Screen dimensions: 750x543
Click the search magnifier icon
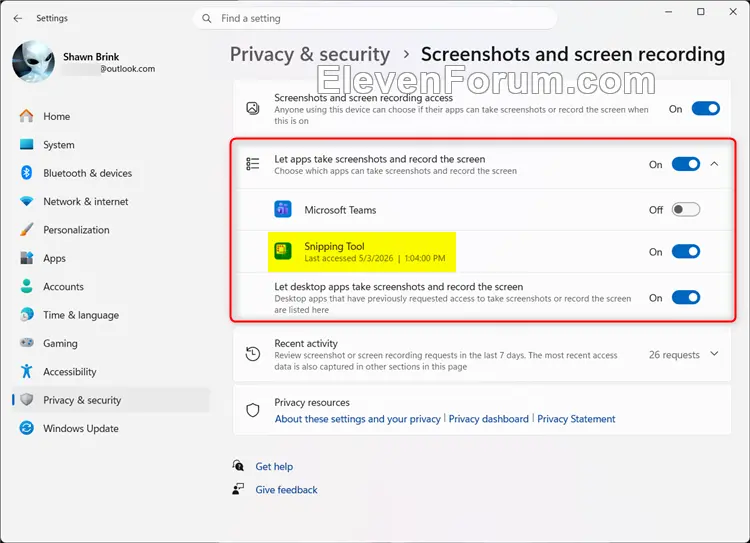pyautogui.click(x=207, y=18)
